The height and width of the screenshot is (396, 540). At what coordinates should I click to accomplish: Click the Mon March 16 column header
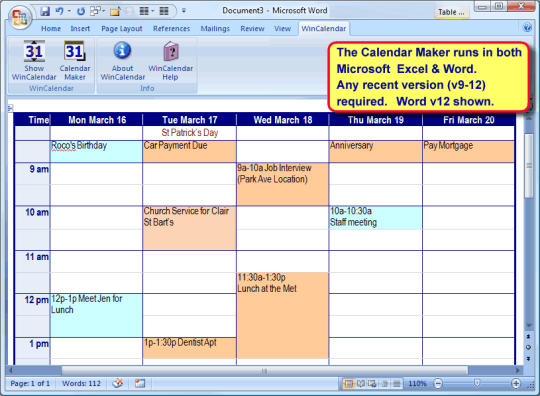pyautogui.click(x=97, y=120)
